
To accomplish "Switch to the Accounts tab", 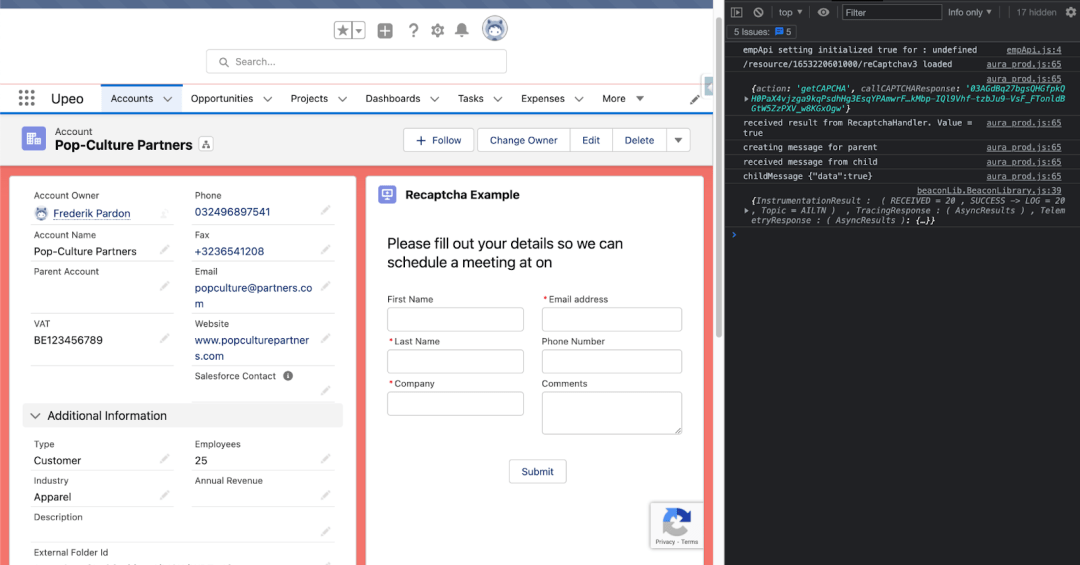I will (x=132, y=99).
